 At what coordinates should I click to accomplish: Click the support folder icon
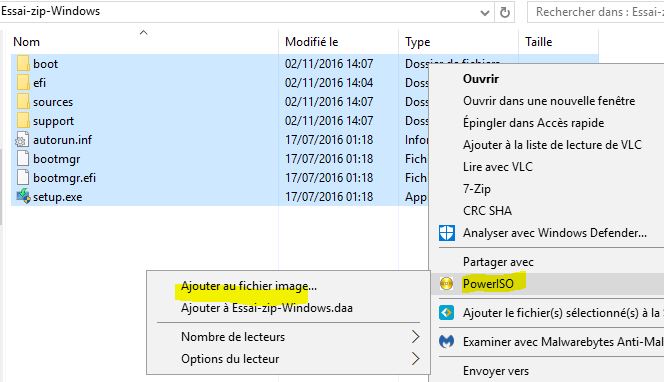(x=23, y=121)
